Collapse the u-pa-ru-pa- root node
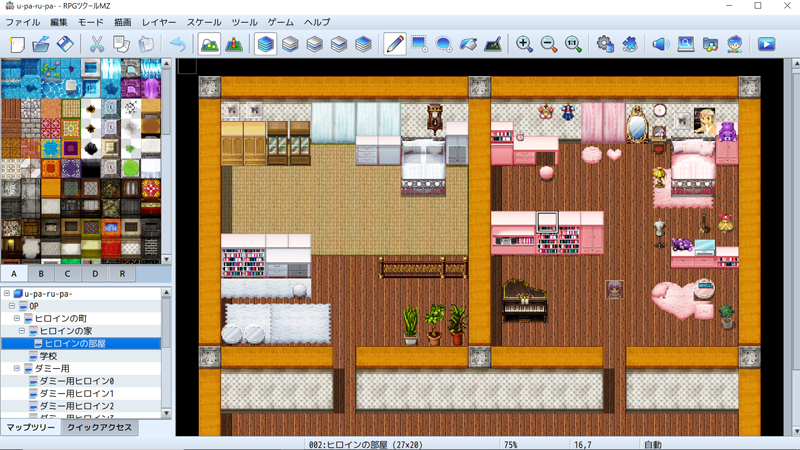 [7, 293]
